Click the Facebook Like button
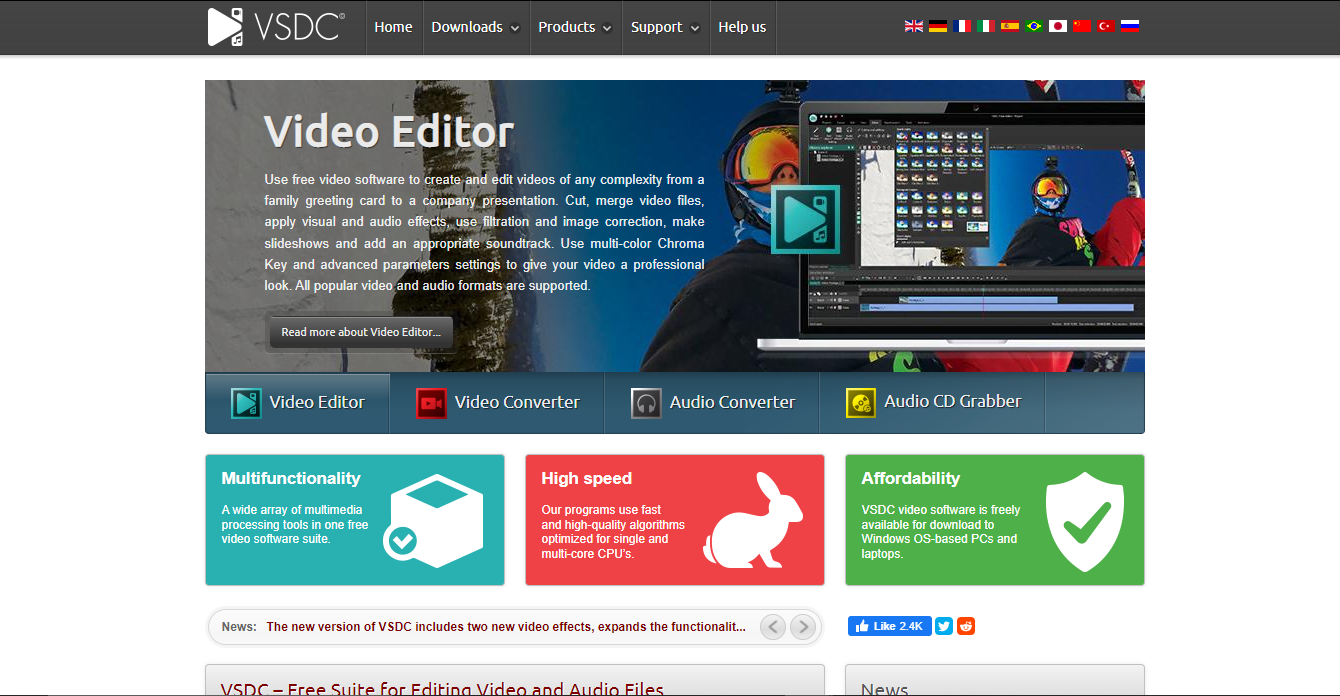 click(890, 626)
